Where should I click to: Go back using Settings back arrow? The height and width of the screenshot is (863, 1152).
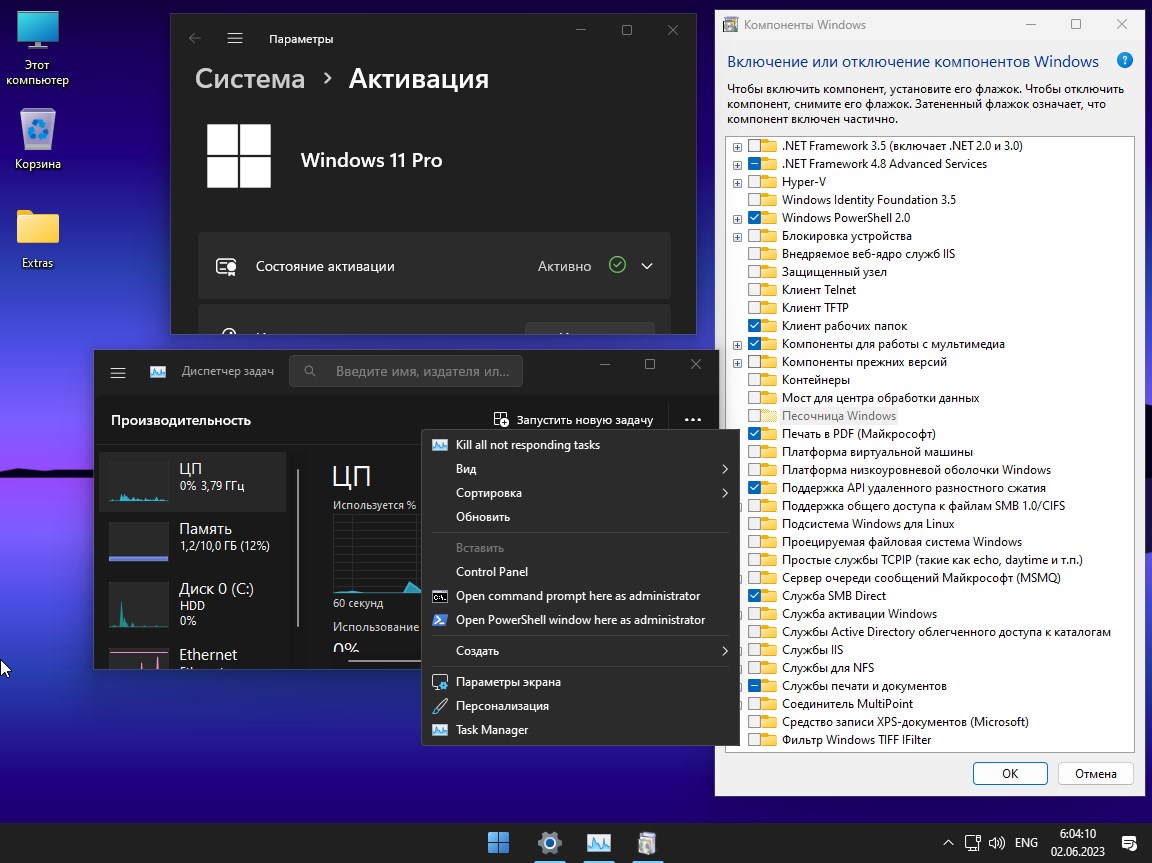coord(195,38)
